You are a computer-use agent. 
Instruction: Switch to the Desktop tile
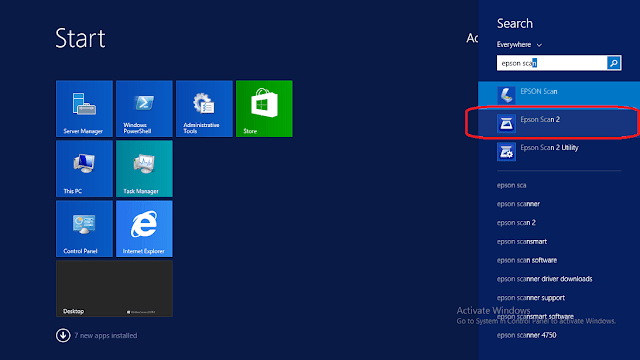114,289
